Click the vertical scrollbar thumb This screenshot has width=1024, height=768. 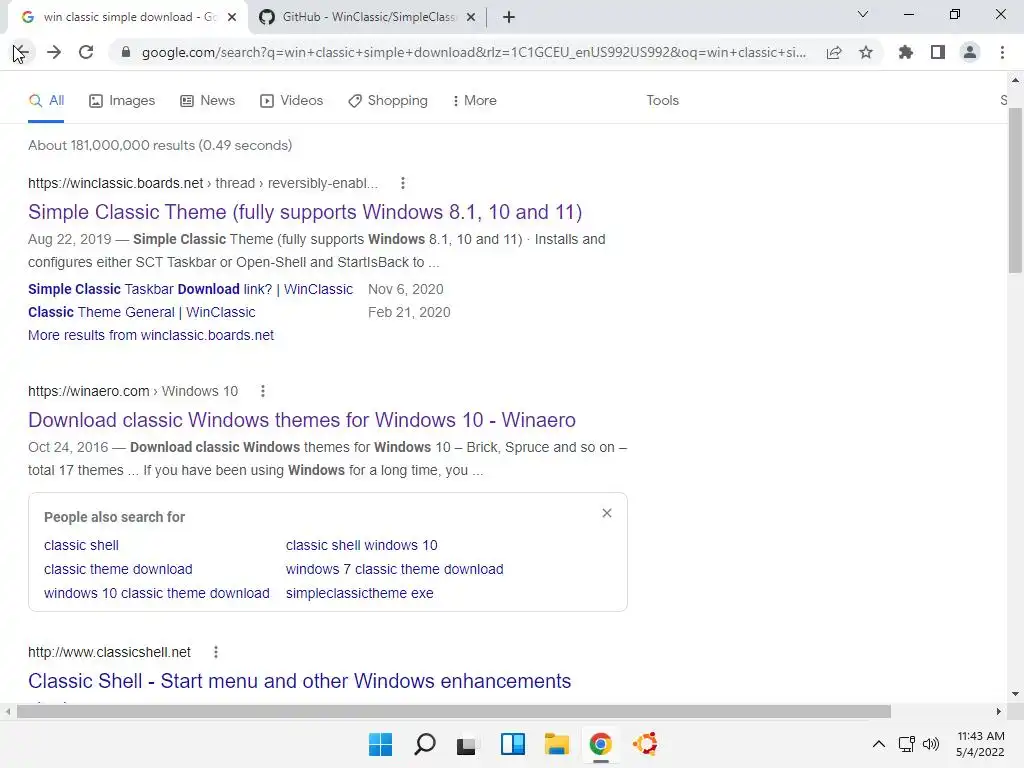(1015, 190)
